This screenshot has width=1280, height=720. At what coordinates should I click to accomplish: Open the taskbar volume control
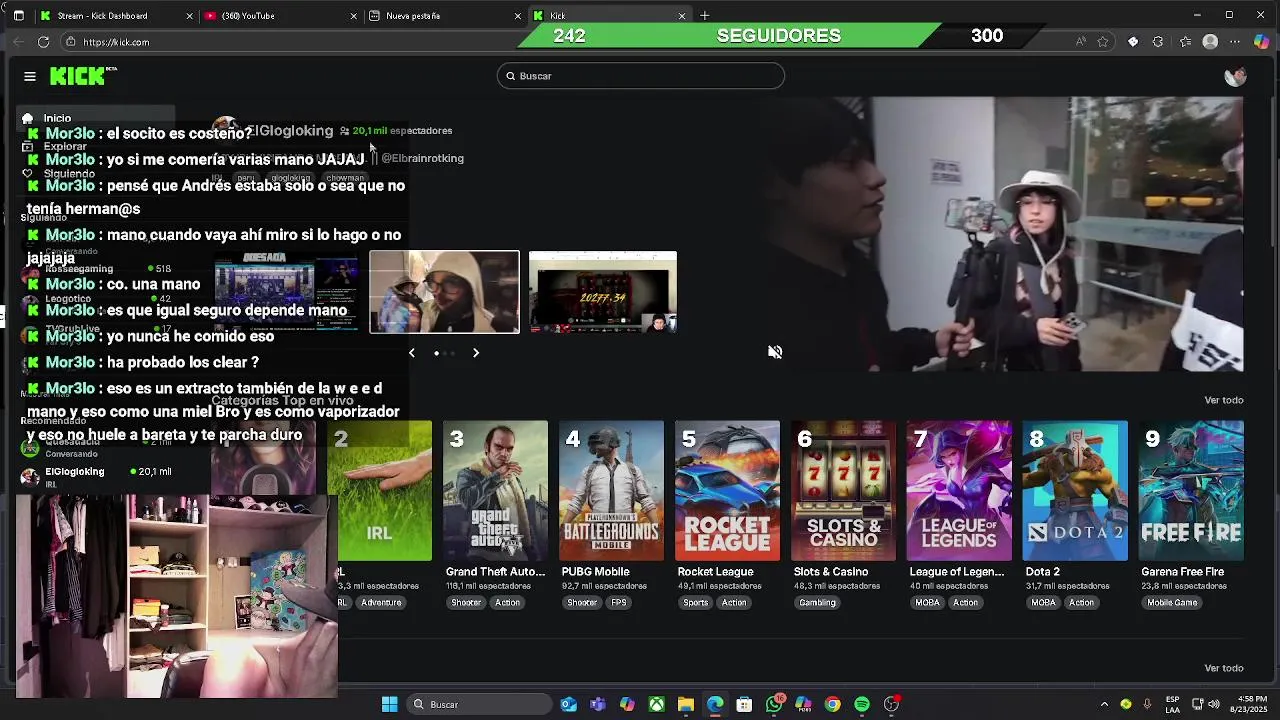point(1214,704)
